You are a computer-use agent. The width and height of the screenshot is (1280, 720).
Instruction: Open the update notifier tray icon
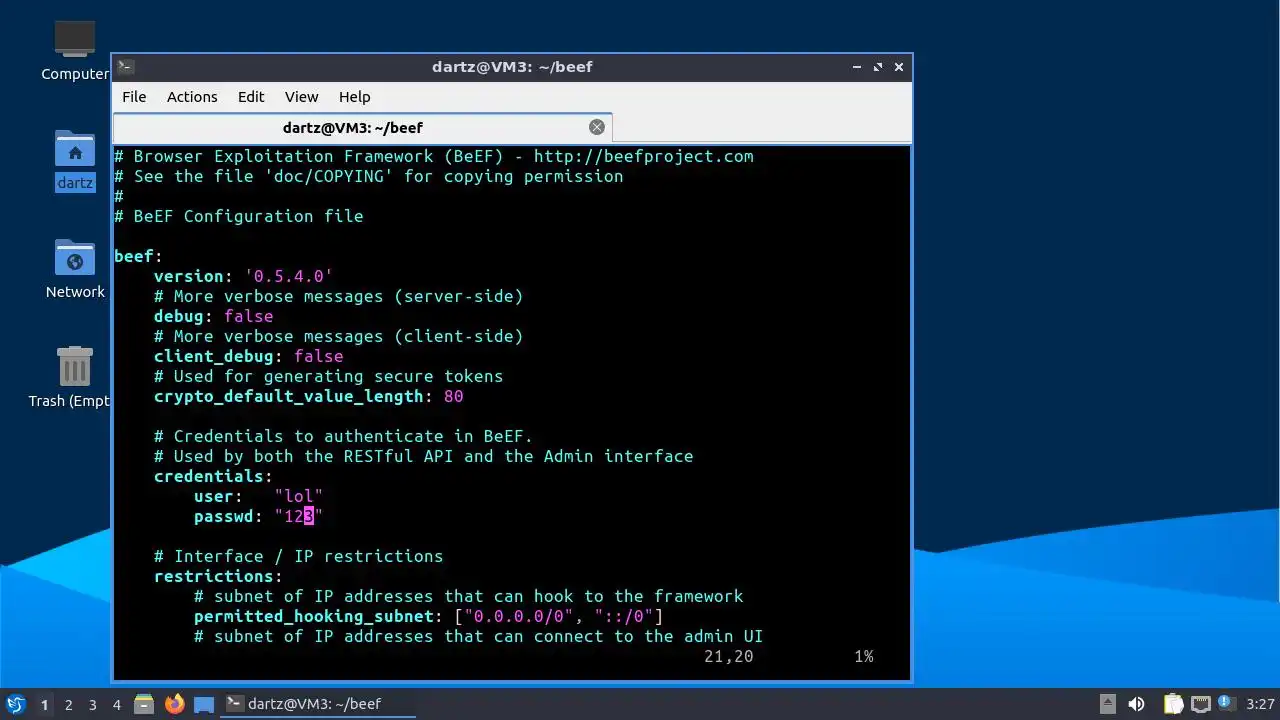tap(1226, 704)
